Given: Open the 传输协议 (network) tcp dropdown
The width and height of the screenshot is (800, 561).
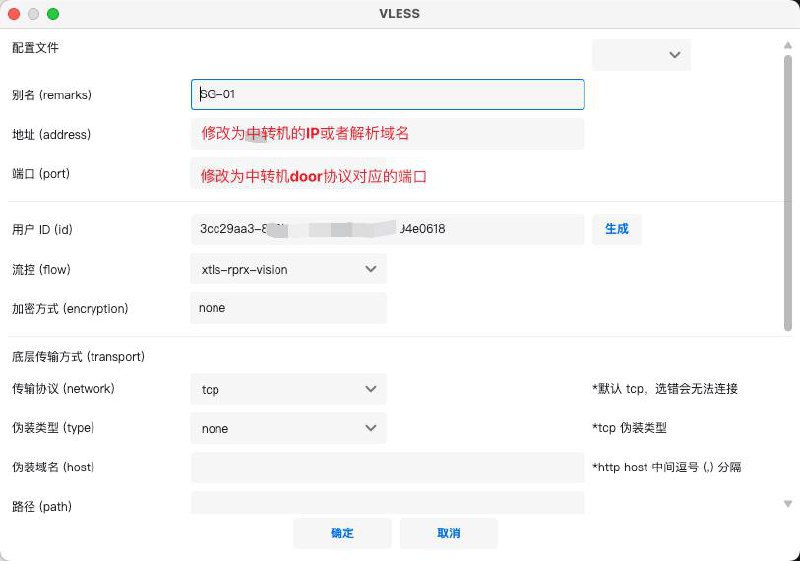Looking at the screenshot, I should pyautogui.click(x=288, y=389).
